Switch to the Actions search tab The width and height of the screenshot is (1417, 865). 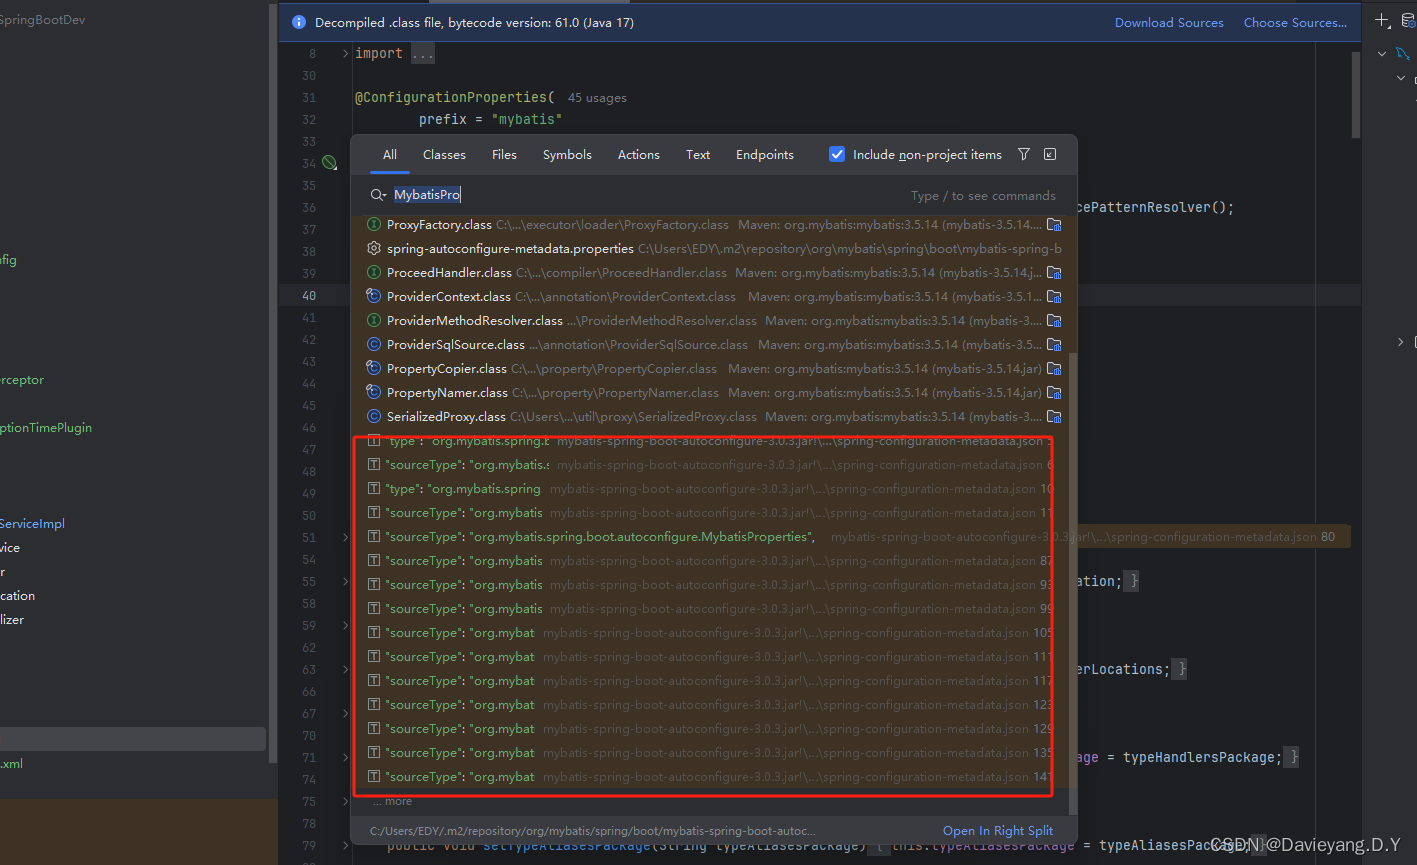tap(638, 155)
